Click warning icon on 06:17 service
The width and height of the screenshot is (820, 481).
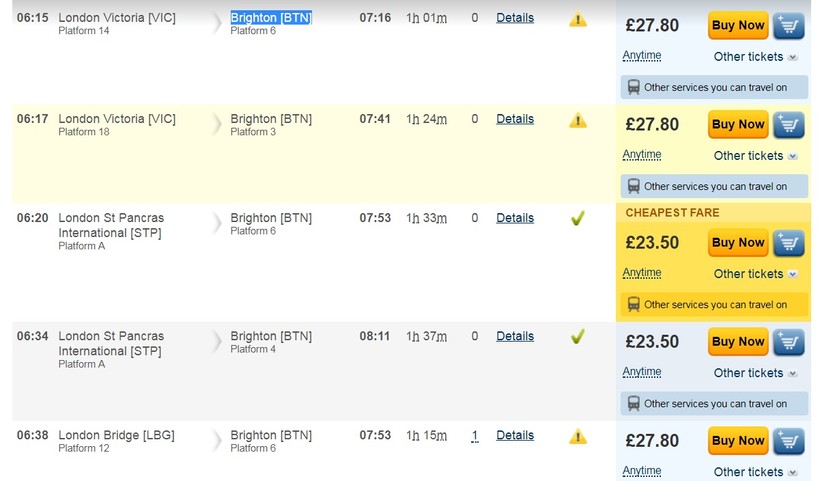coord(578,120)
